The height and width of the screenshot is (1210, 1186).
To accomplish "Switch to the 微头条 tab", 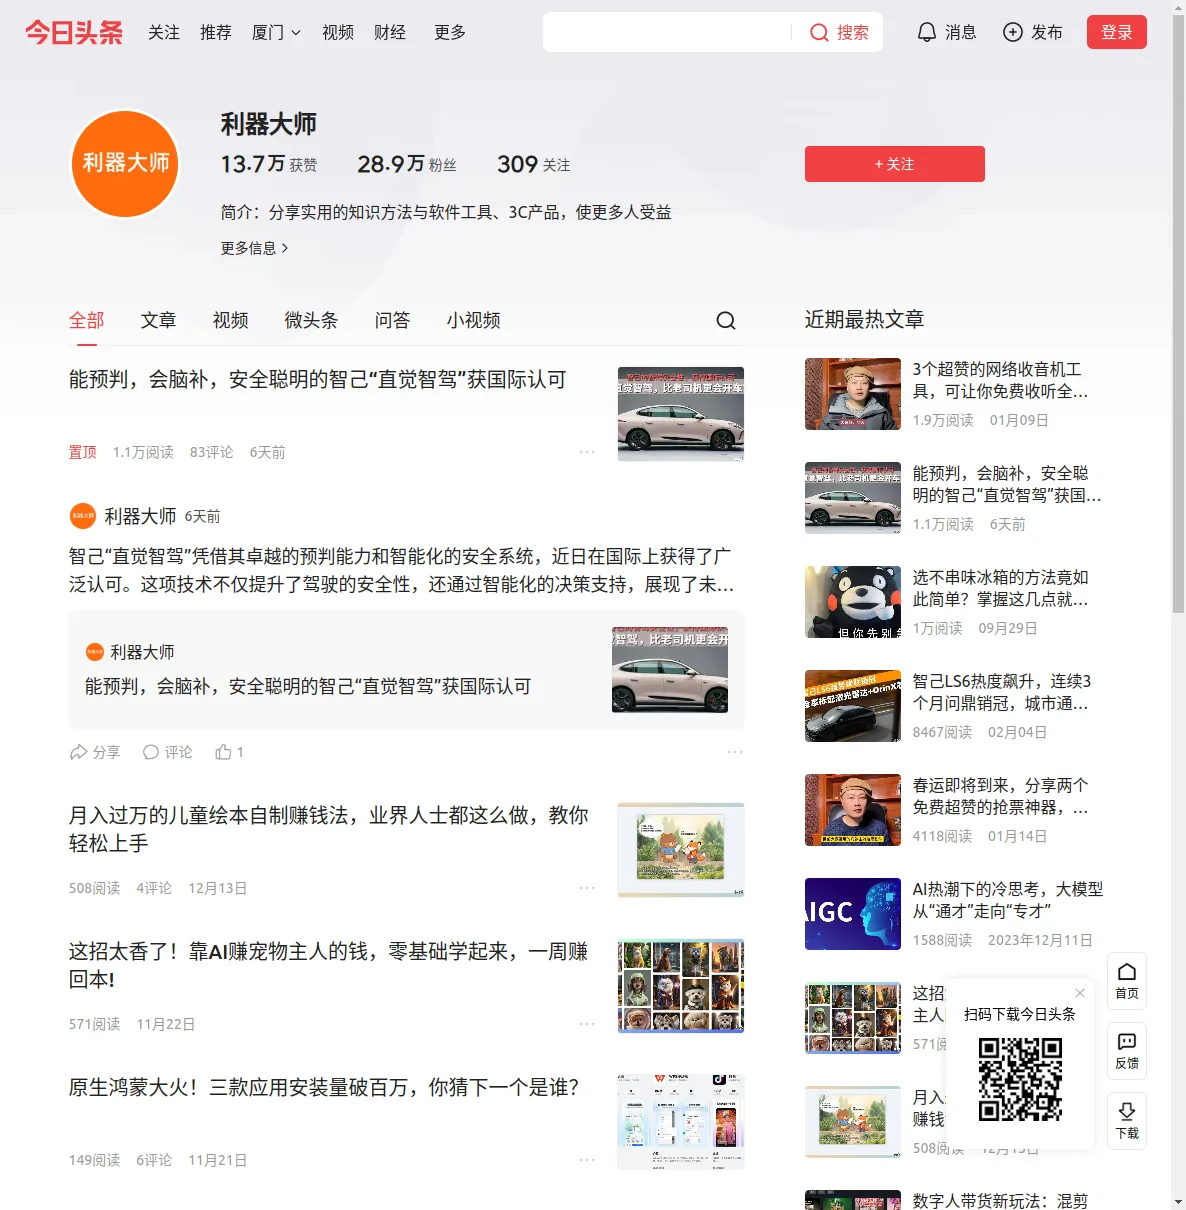I will [312, 320].
